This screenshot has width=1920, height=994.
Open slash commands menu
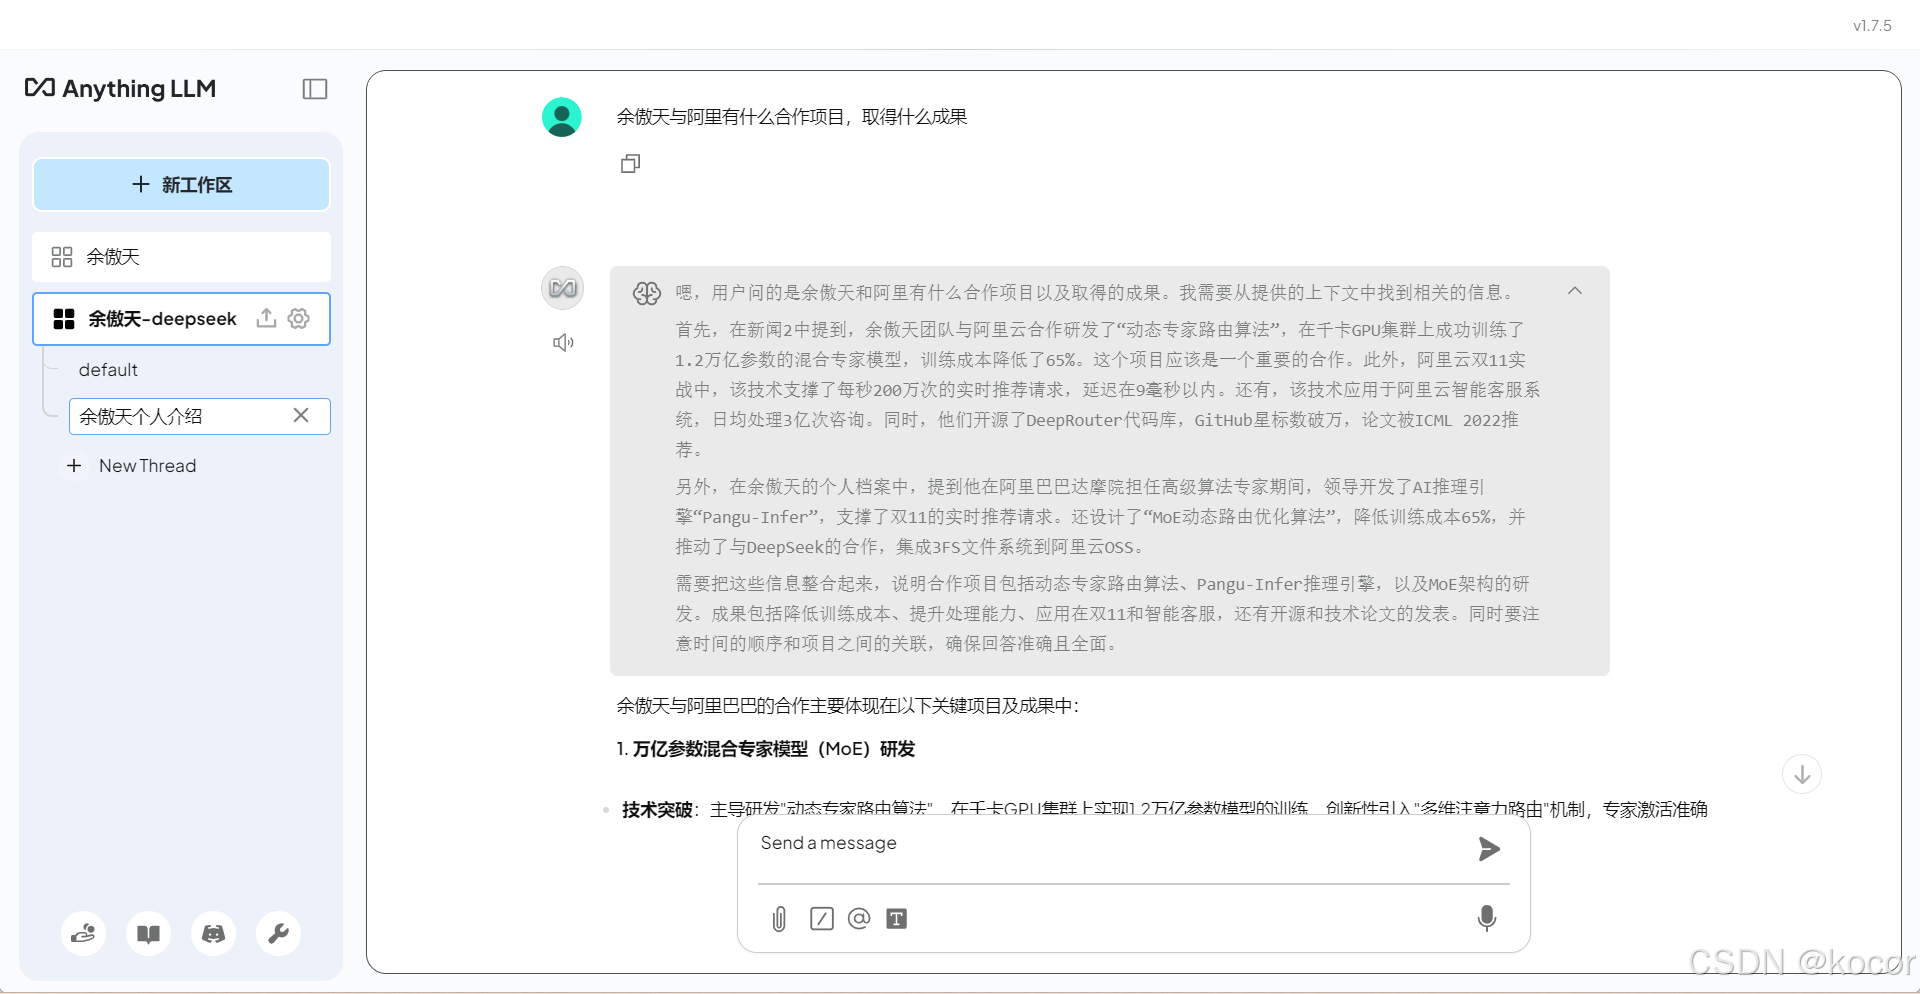(822, 918)
